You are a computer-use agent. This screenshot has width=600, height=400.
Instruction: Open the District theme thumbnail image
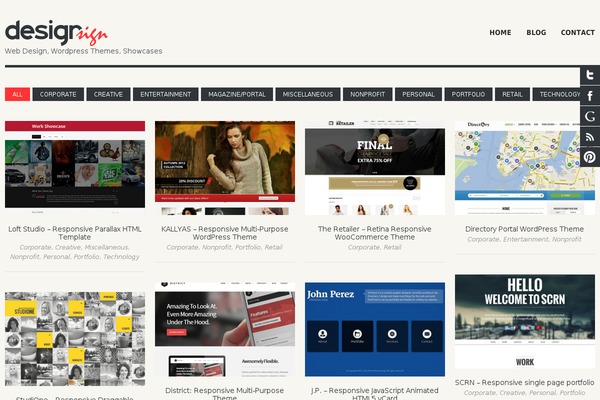point(225,330)
